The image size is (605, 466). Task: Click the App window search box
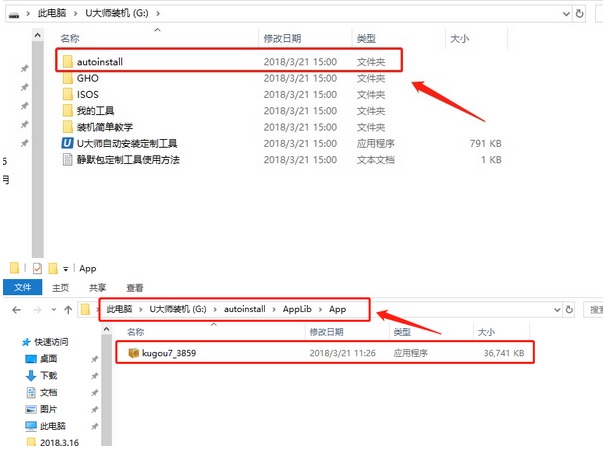[x=593, y=309]
